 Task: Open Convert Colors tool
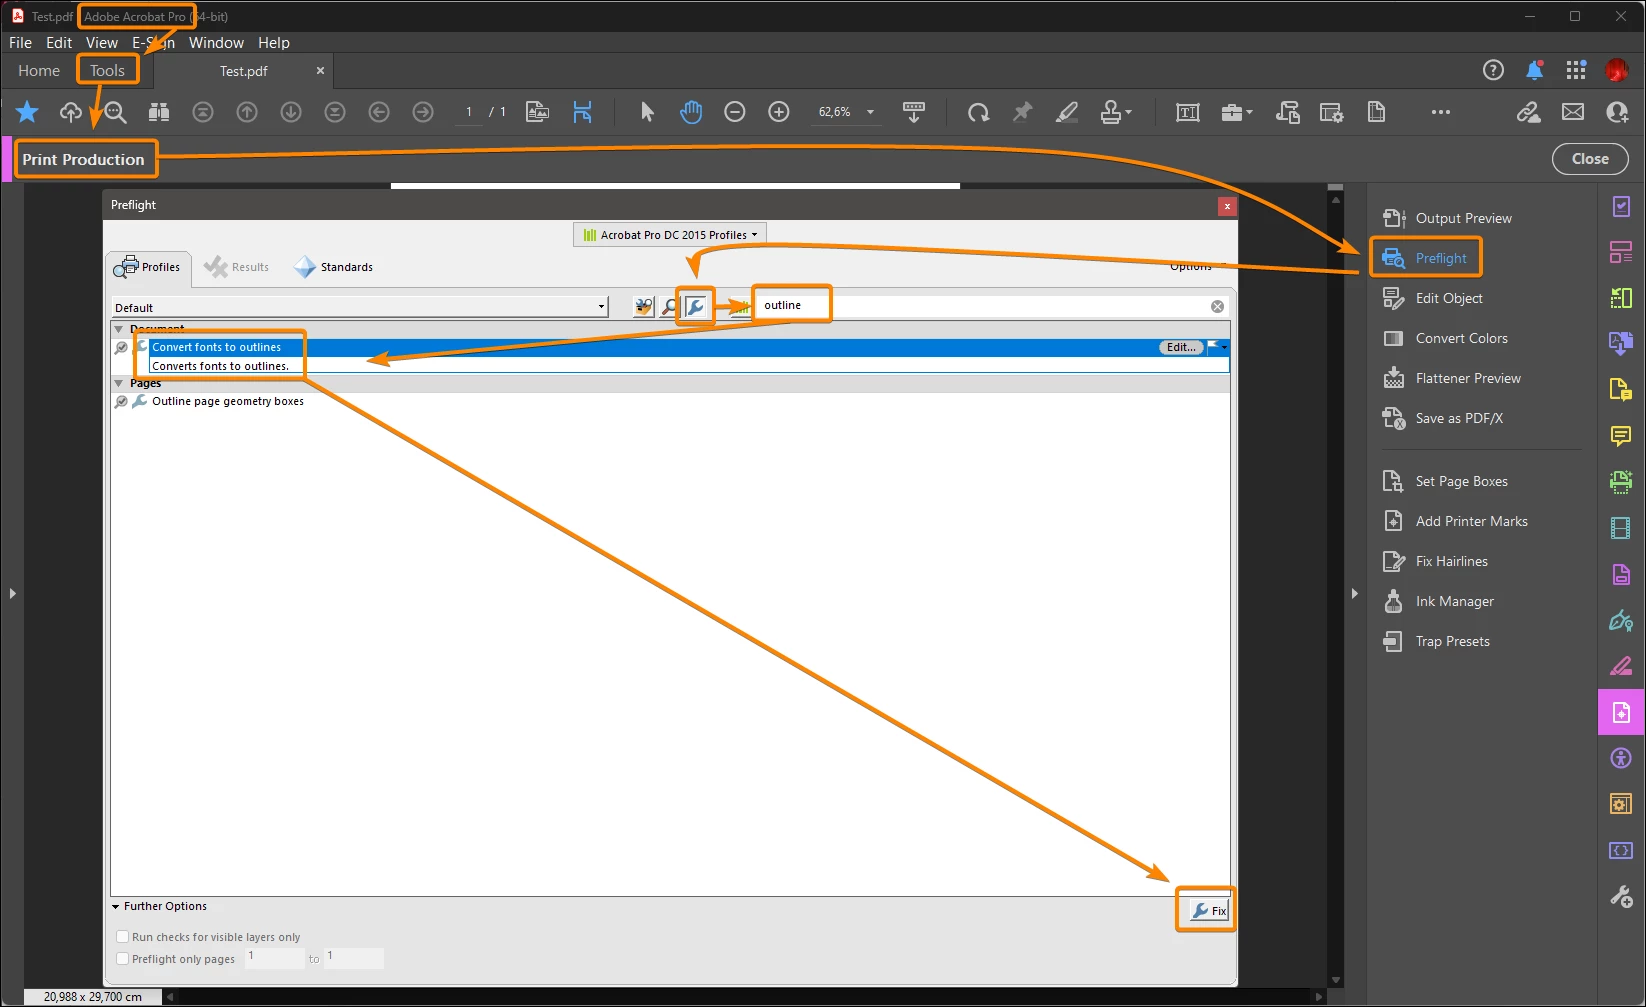click(x=1446, y=338)
